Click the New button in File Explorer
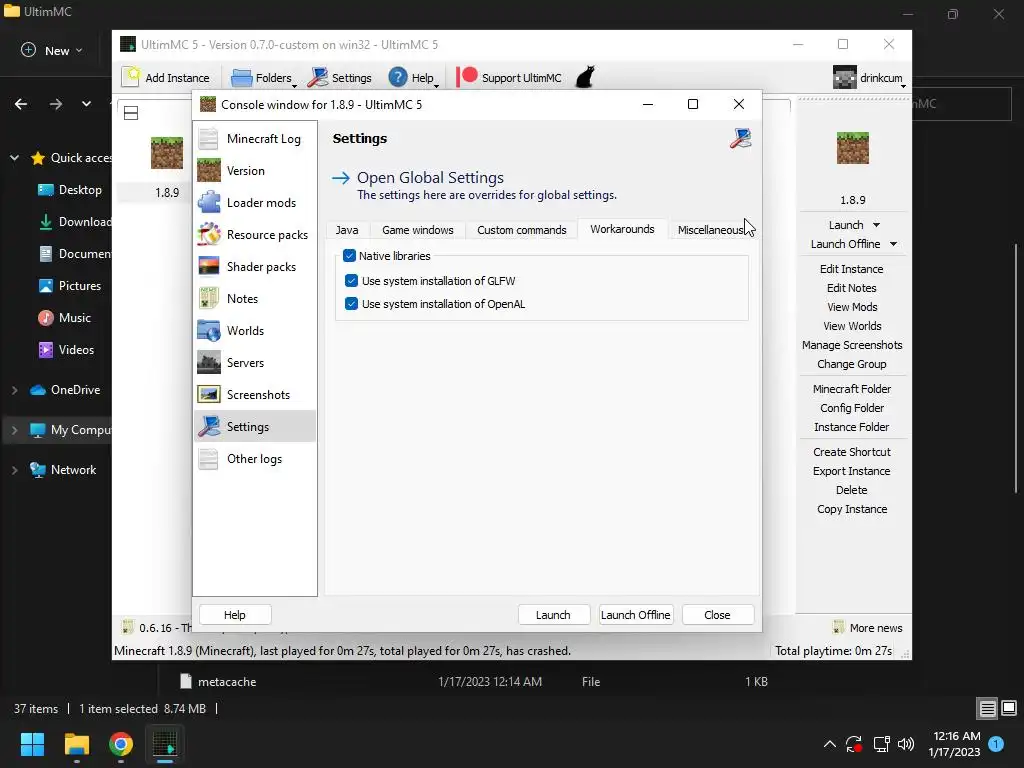 [52, 50]
